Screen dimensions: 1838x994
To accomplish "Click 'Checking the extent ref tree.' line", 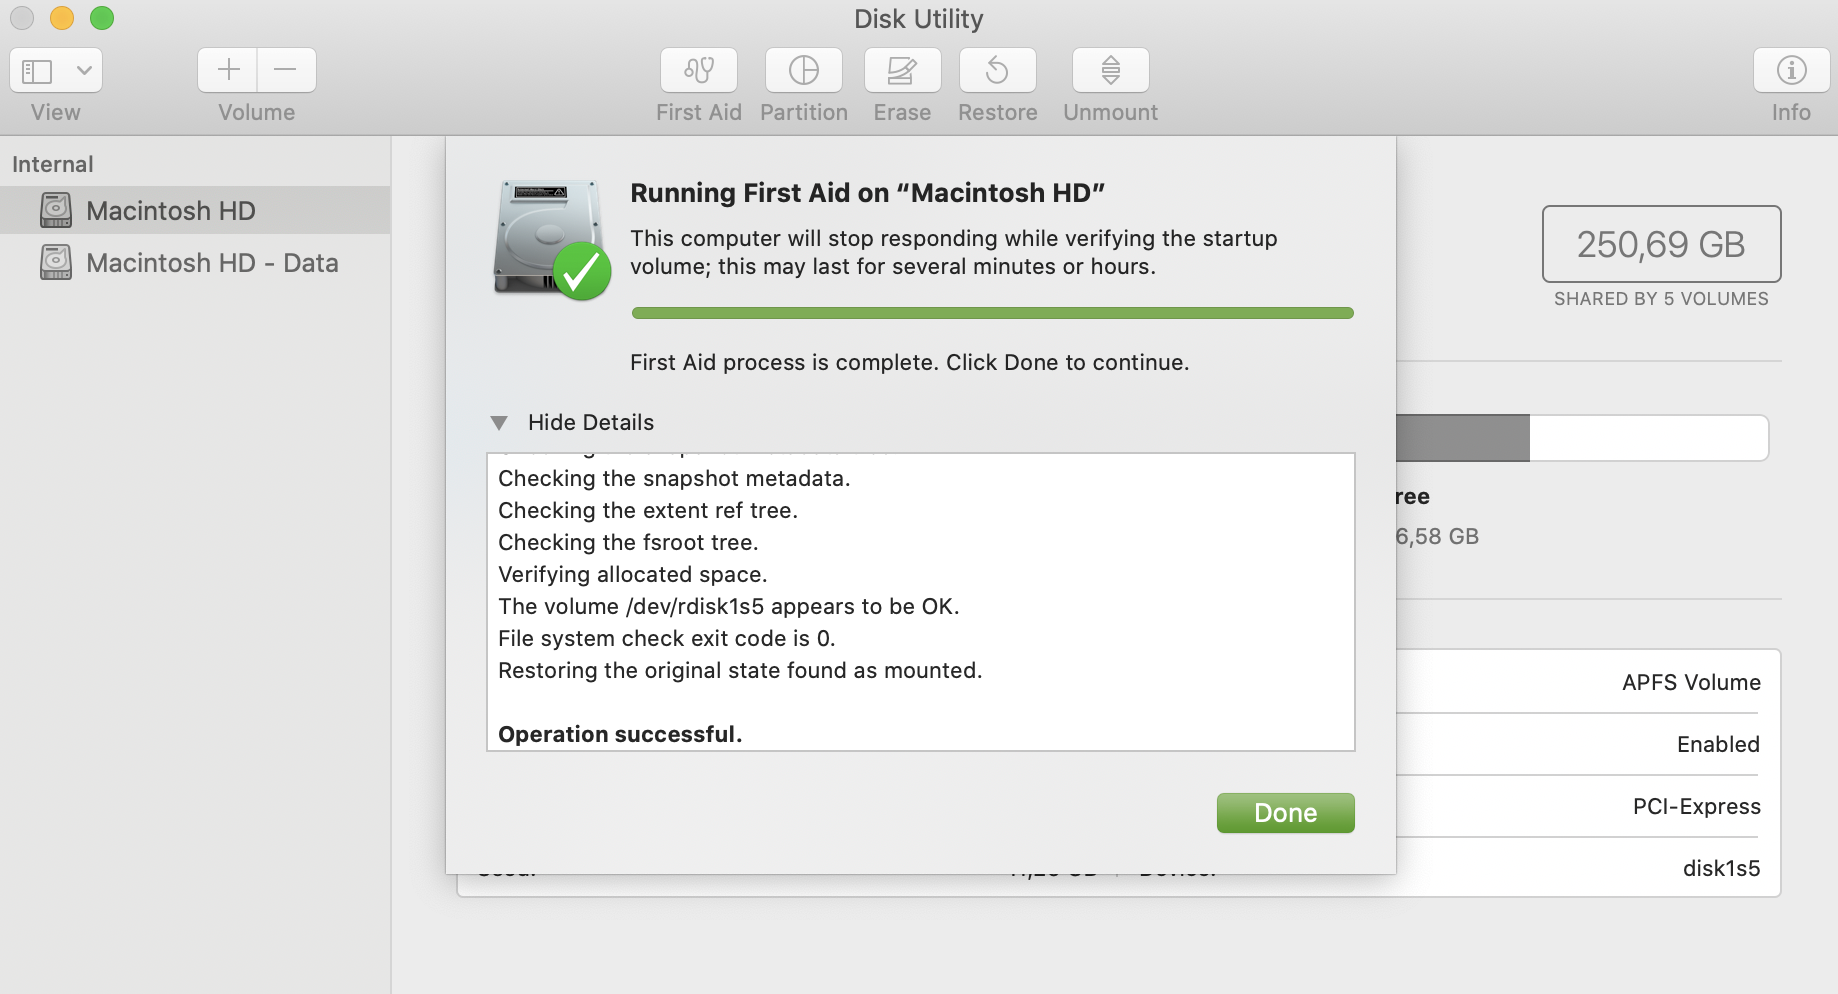I will [x=648, y=510].
